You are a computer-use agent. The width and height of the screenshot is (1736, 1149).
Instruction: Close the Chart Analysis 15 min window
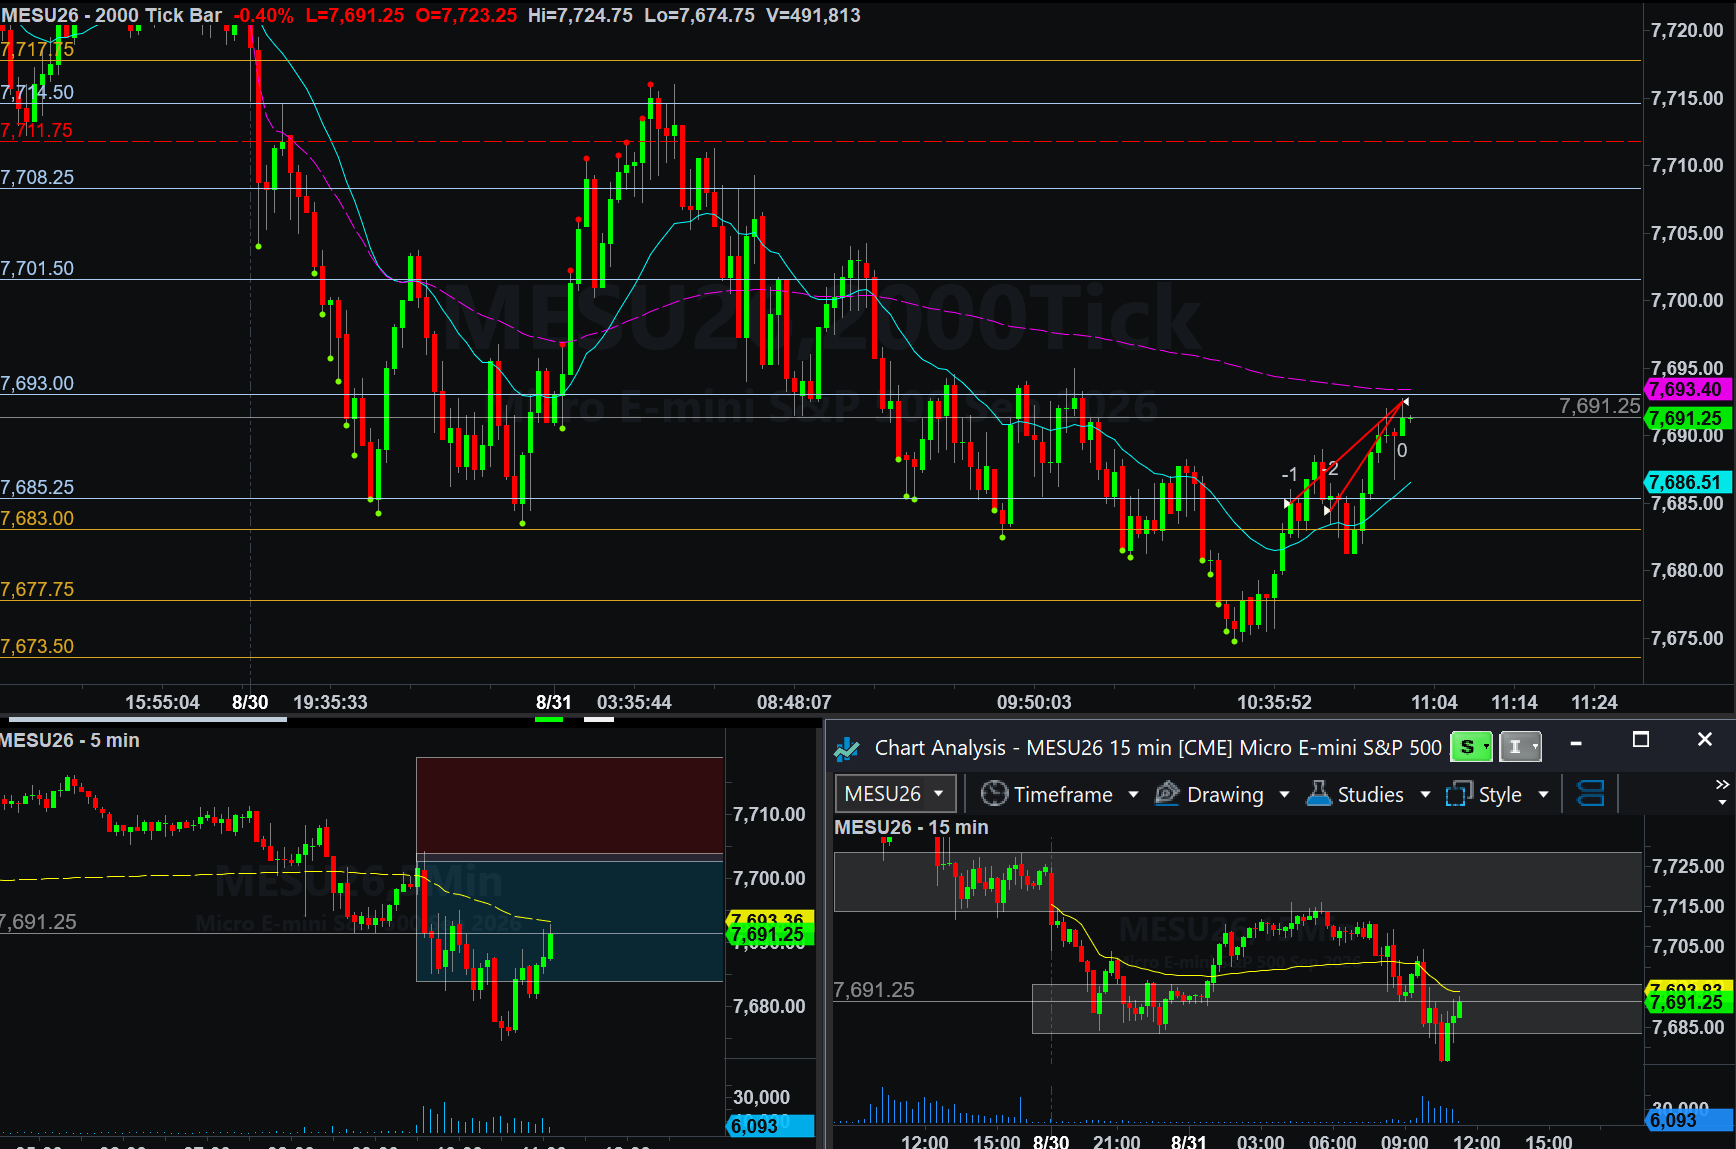click(x=1705, y=740)
